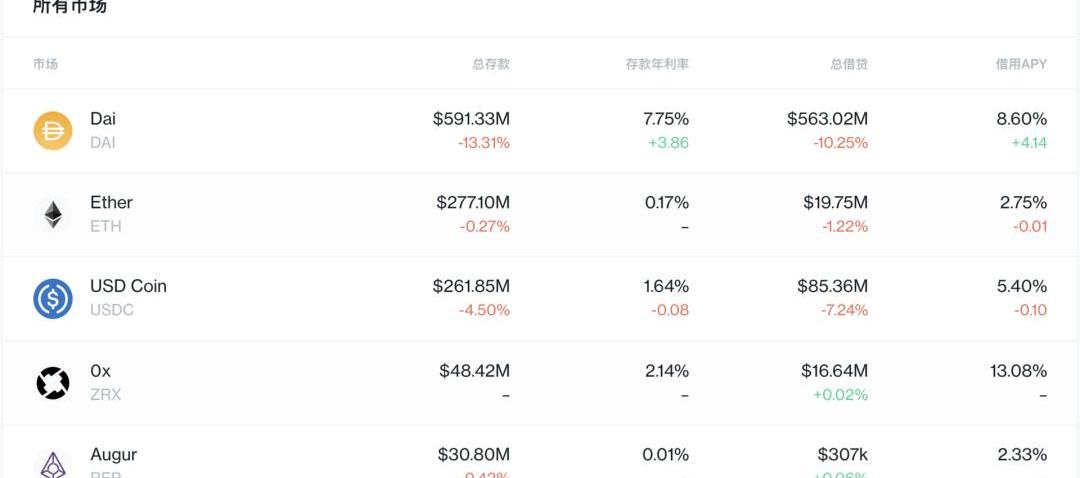Click the USD Coin icon
The width and height of the screenshot is (1080, 478).
pyautogui.click(x=53, y=299)
